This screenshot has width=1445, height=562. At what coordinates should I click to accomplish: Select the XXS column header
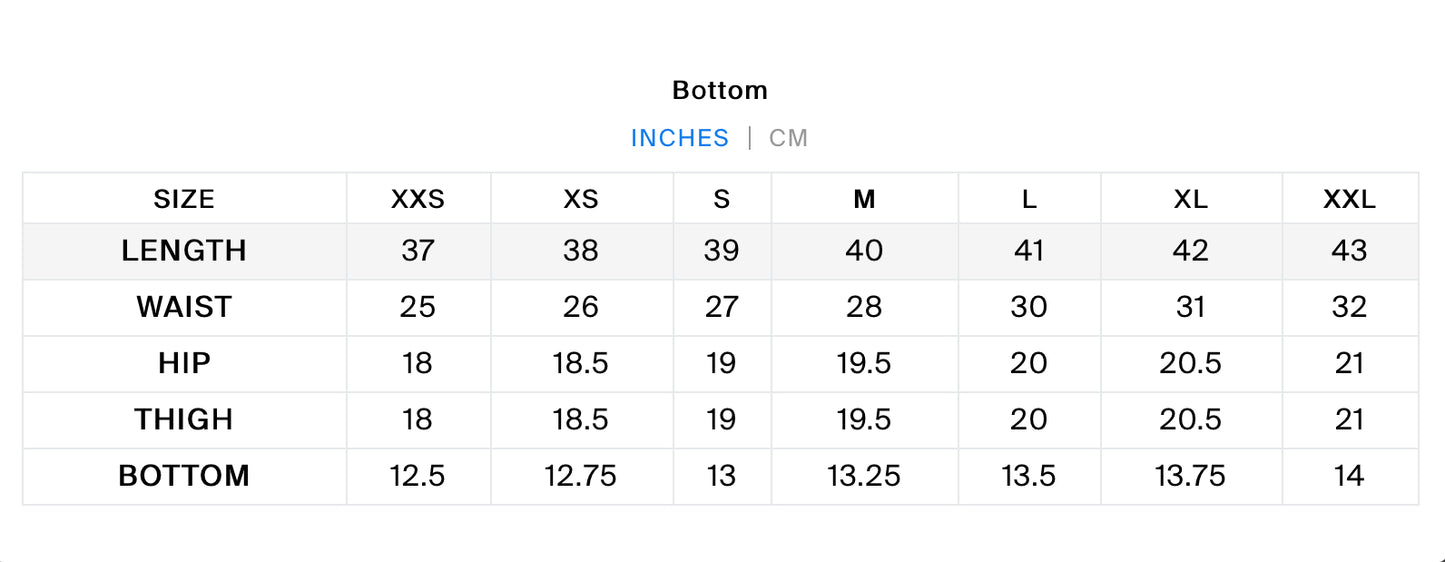pos(418,199)
